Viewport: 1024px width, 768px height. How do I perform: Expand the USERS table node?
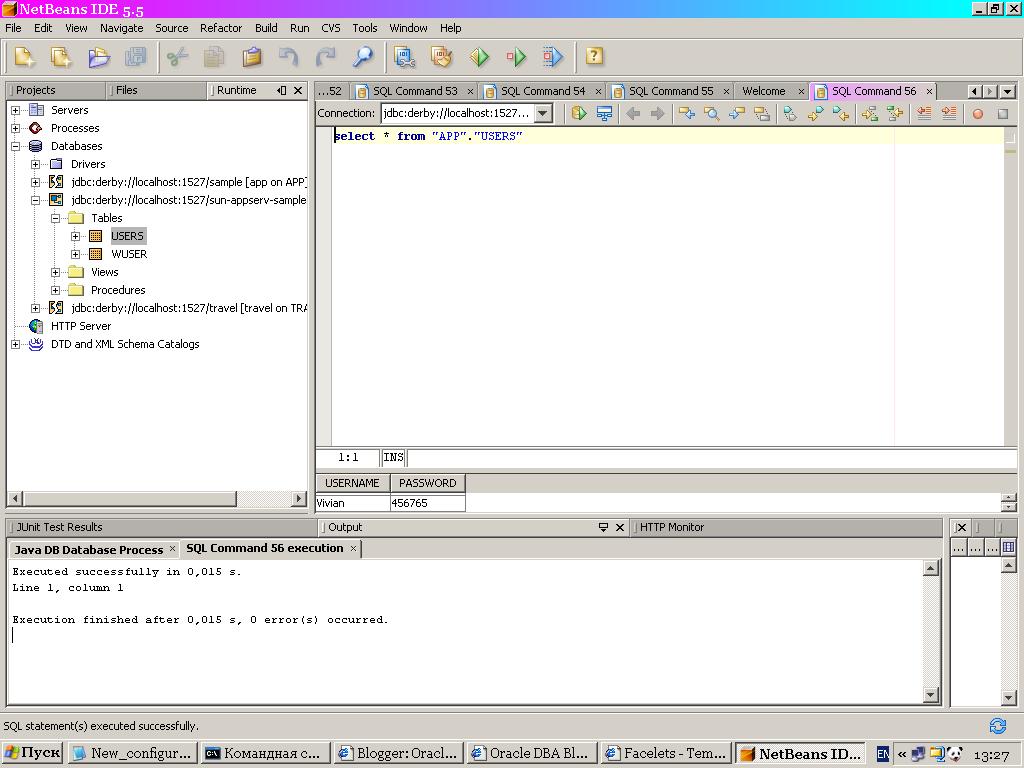coord(76,236)
